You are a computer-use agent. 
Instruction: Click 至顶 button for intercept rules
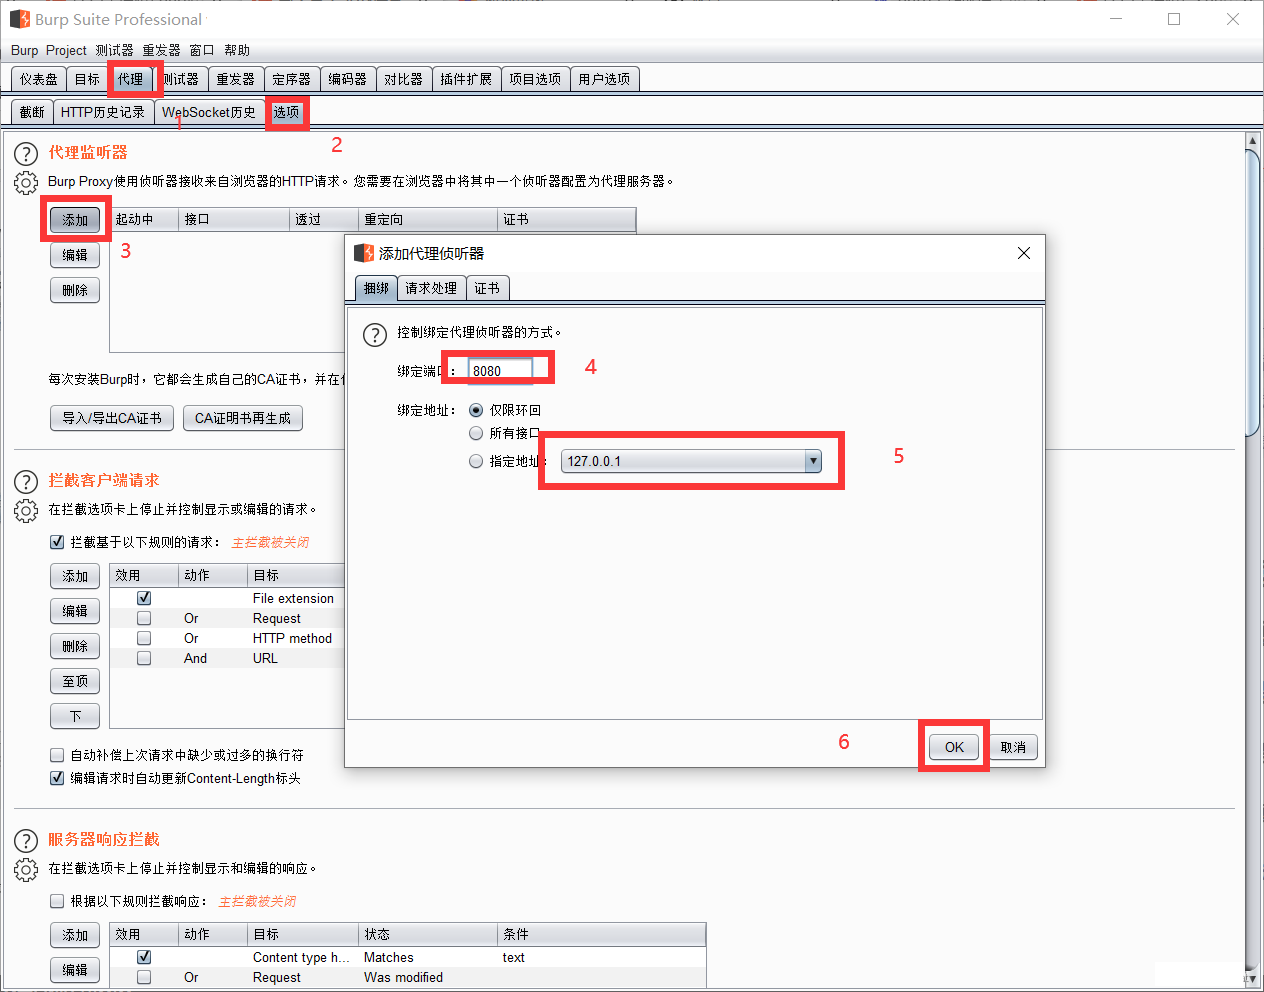click(75, 681)
